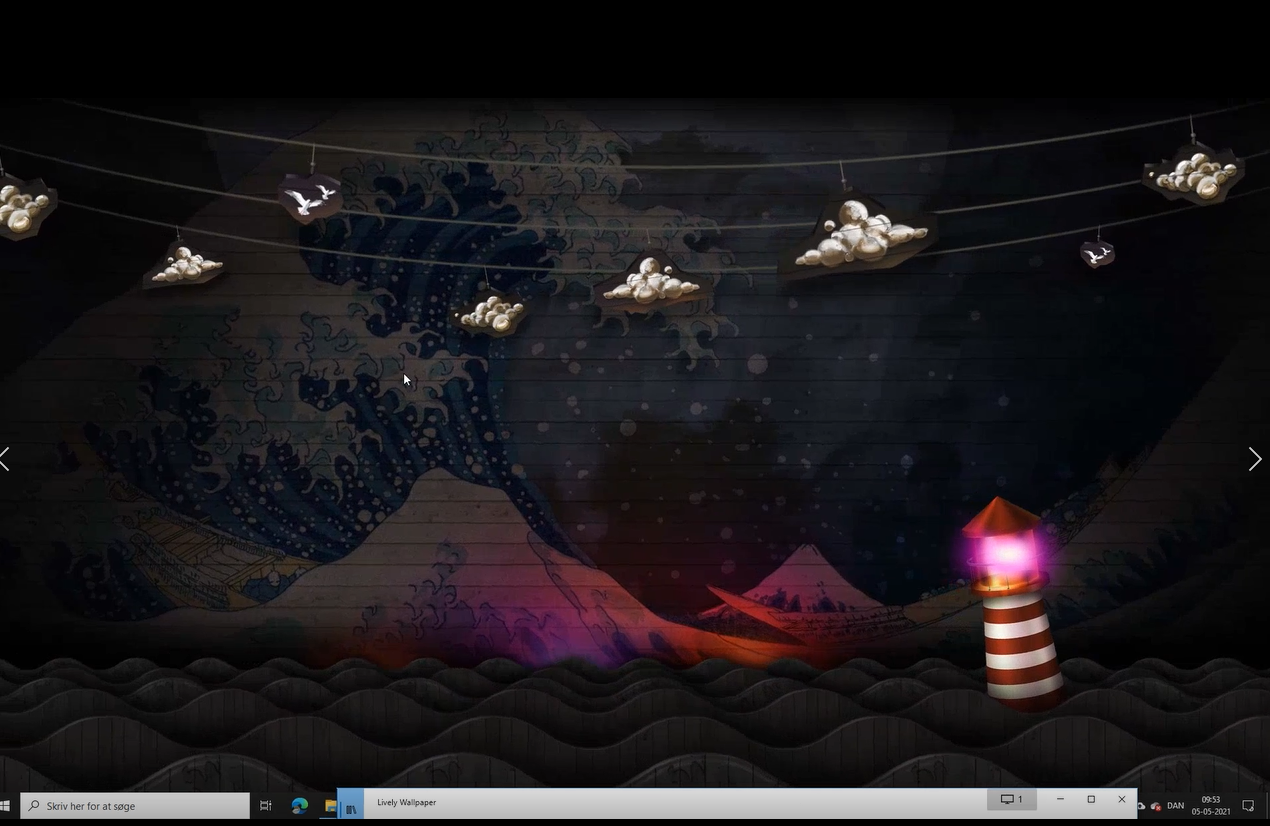The width and height of the screenshot is (1270, 826).
Task: Open the Lively library icon in the taskbar
Action: click(351, 806)
